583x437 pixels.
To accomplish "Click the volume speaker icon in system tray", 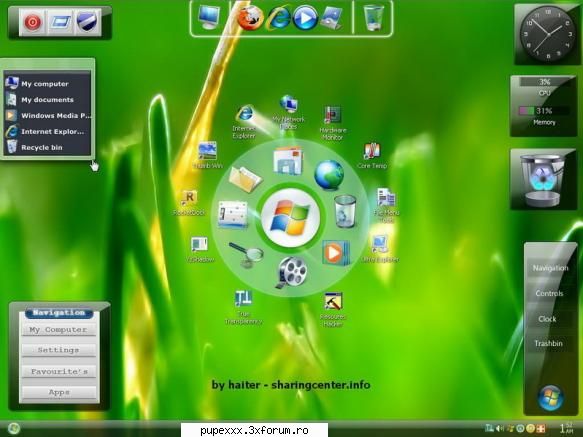I will (x=500, y=429).
